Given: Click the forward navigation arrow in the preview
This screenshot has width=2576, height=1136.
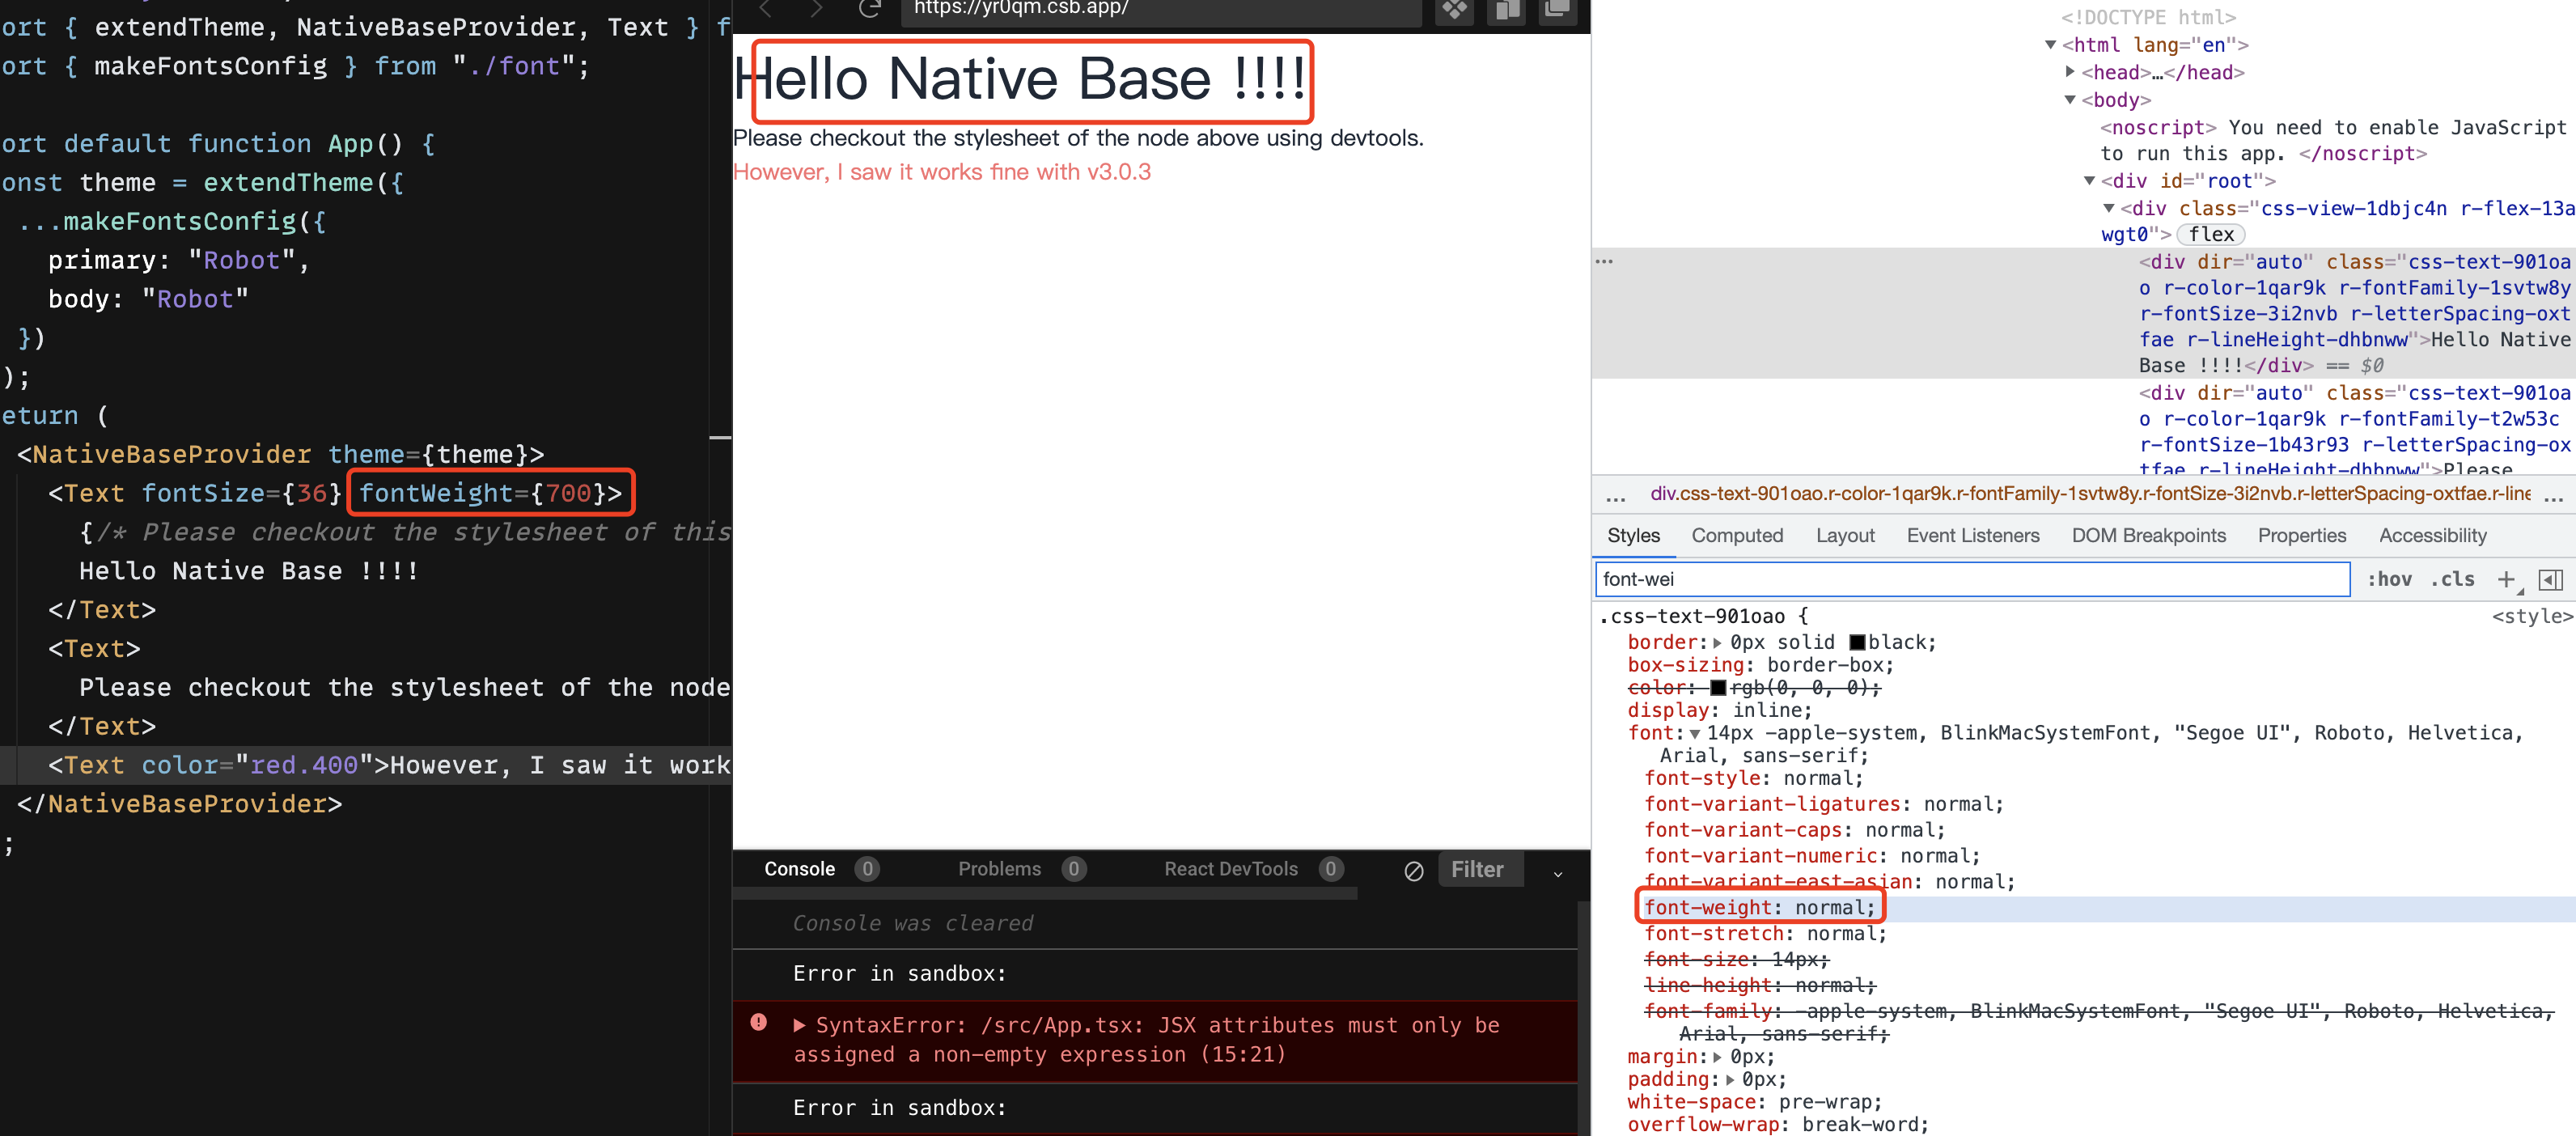Looking at the screenshot, I should (x=817, y=9).
